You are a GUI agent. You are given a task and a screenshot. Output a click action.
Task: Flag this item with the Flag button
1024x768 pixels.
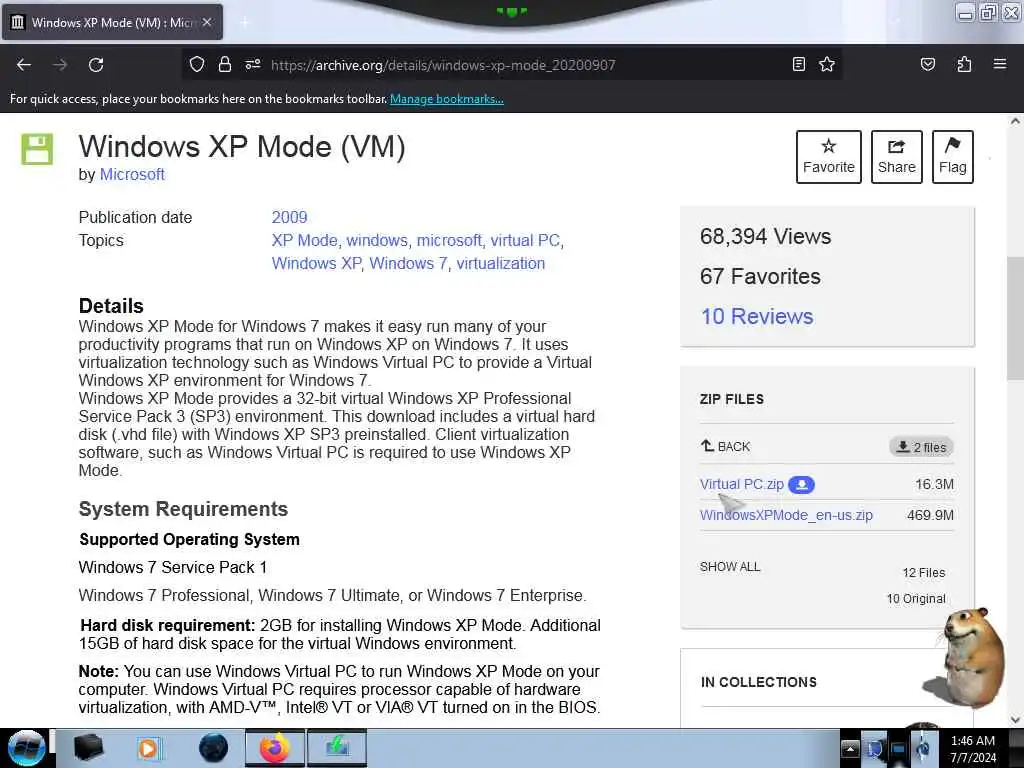[952, 157]
